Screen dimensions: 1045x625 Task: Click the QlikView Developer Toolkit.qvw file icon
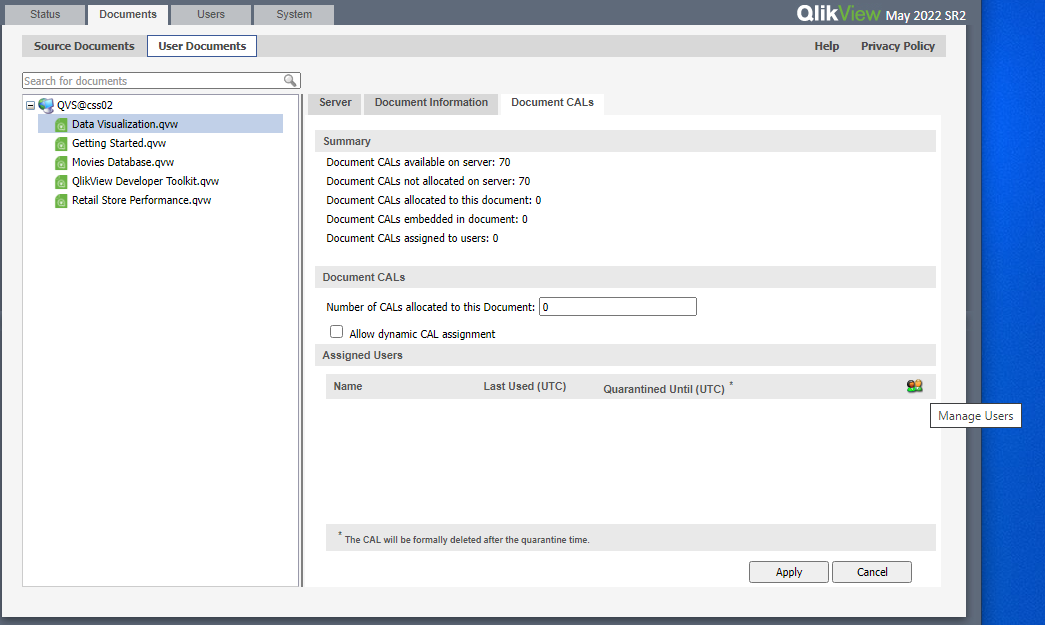(x=61, y=182)
